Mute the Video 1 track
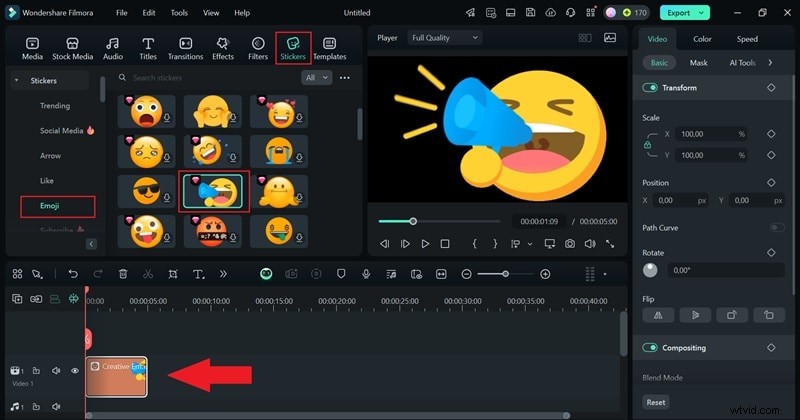800x420 pixels. (x=56, y=370)
